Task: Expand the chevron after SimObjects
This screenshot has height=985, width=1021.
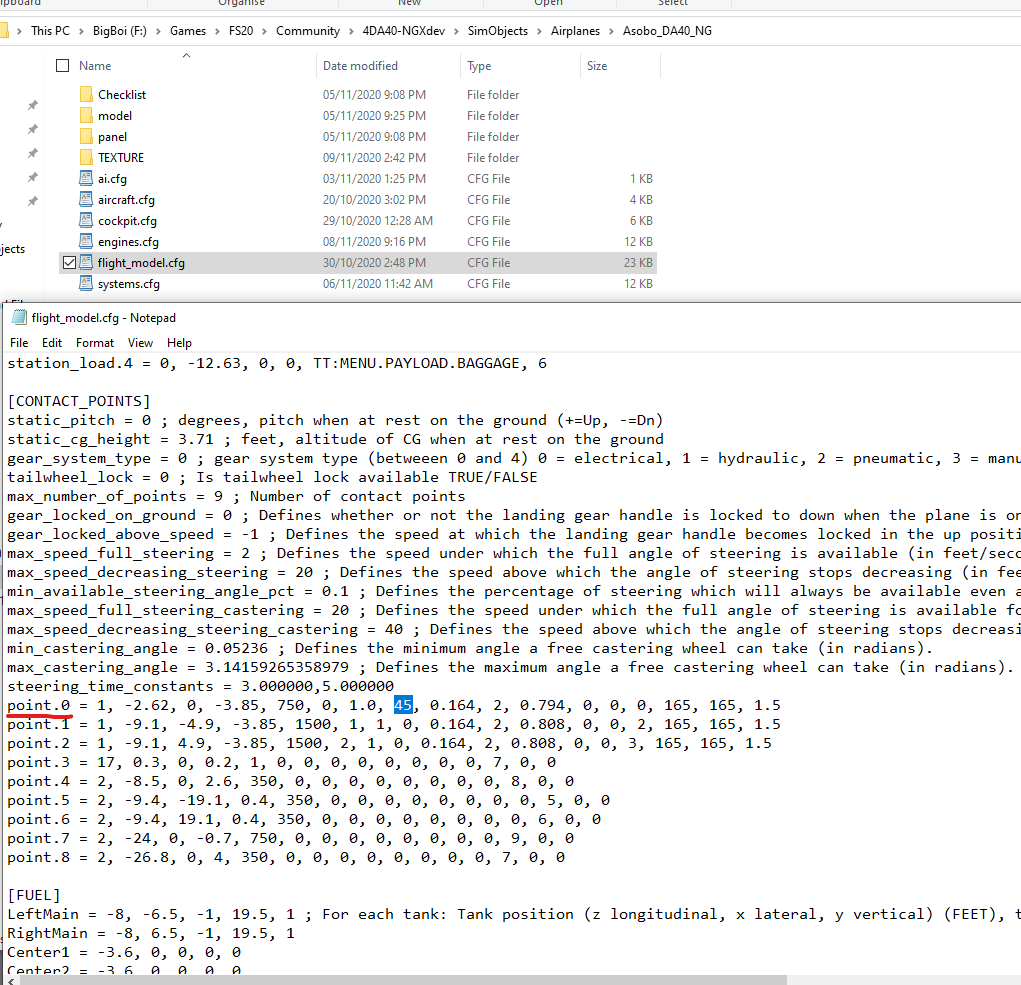Action: tap(539, 31)
